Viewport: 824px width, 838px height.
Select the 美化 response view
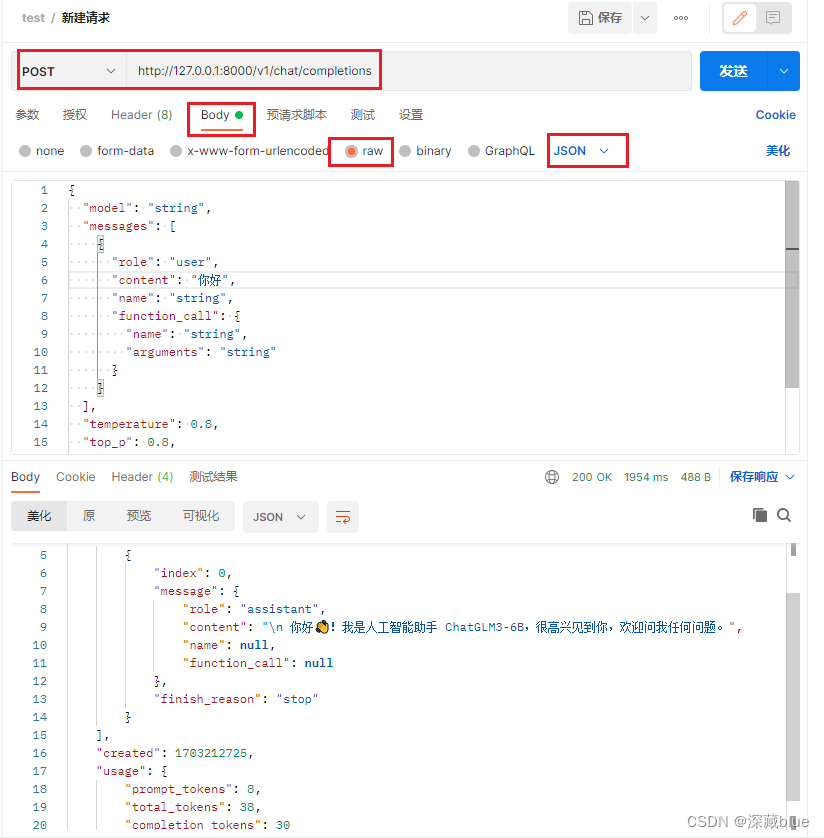(x=39, y=516)
